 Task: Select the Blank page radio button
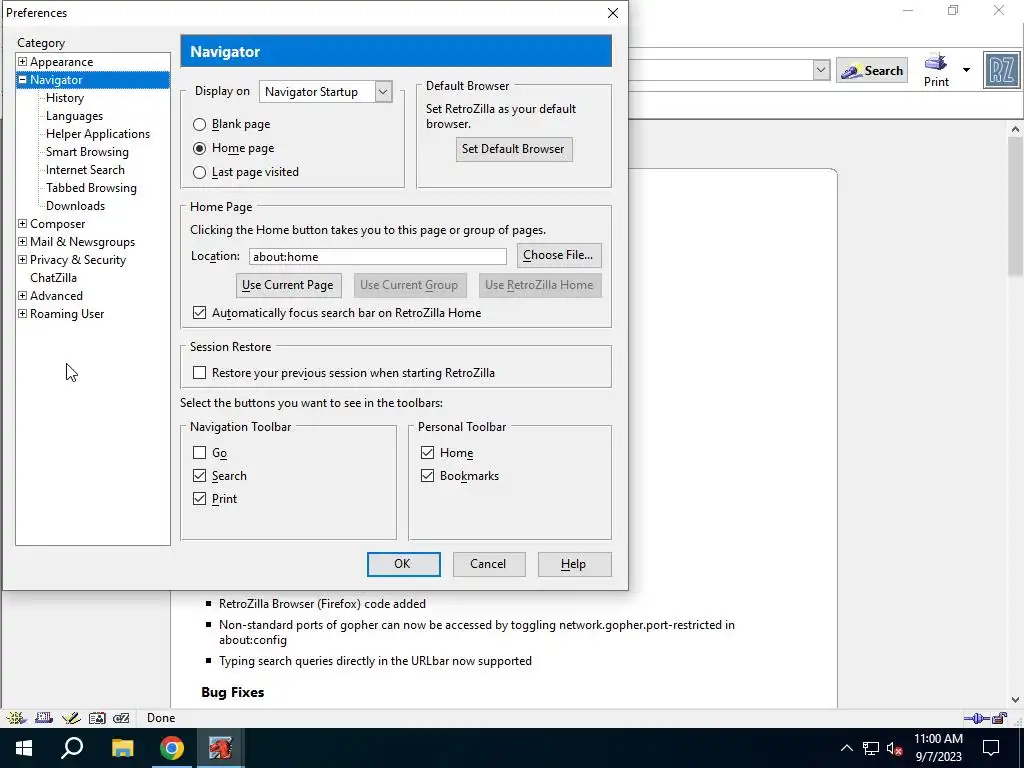click(x=199, y=124)
